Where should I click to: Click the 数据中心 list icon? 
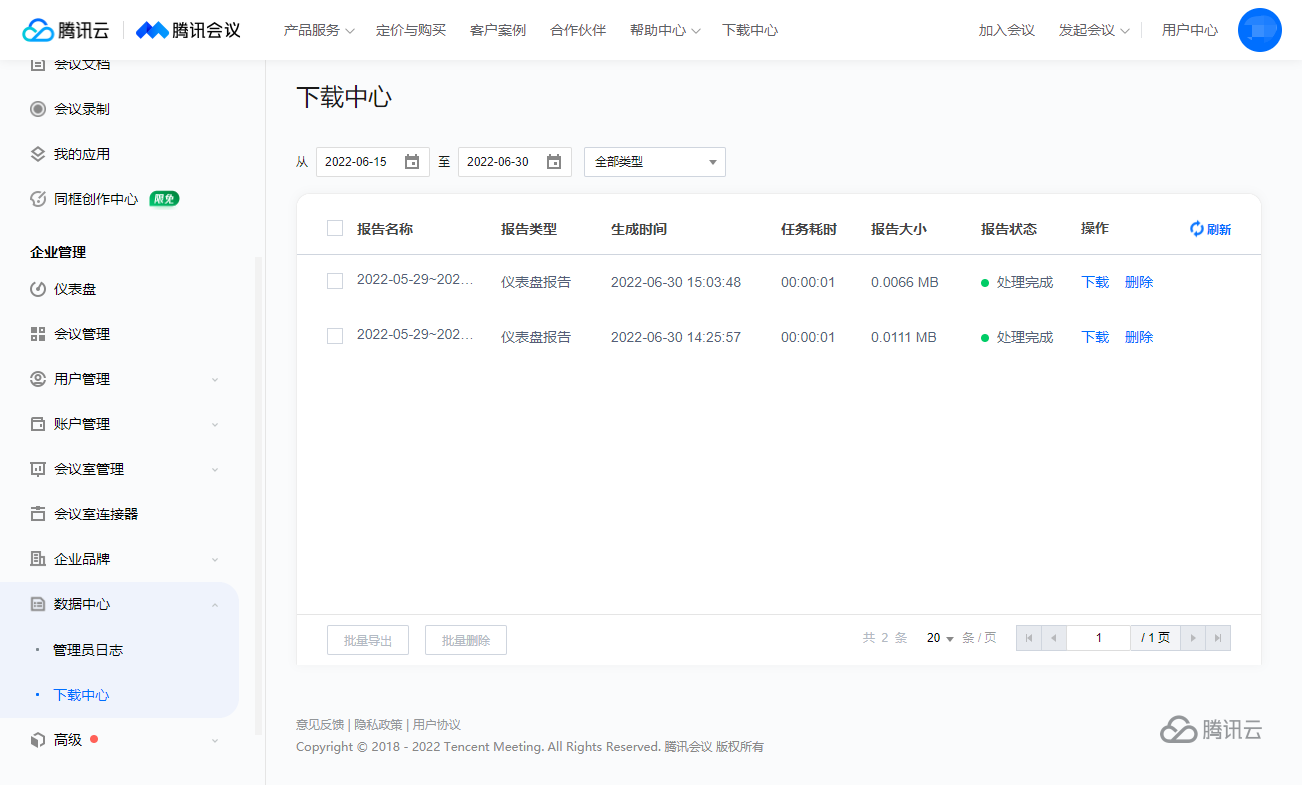(x=38, y=604)
